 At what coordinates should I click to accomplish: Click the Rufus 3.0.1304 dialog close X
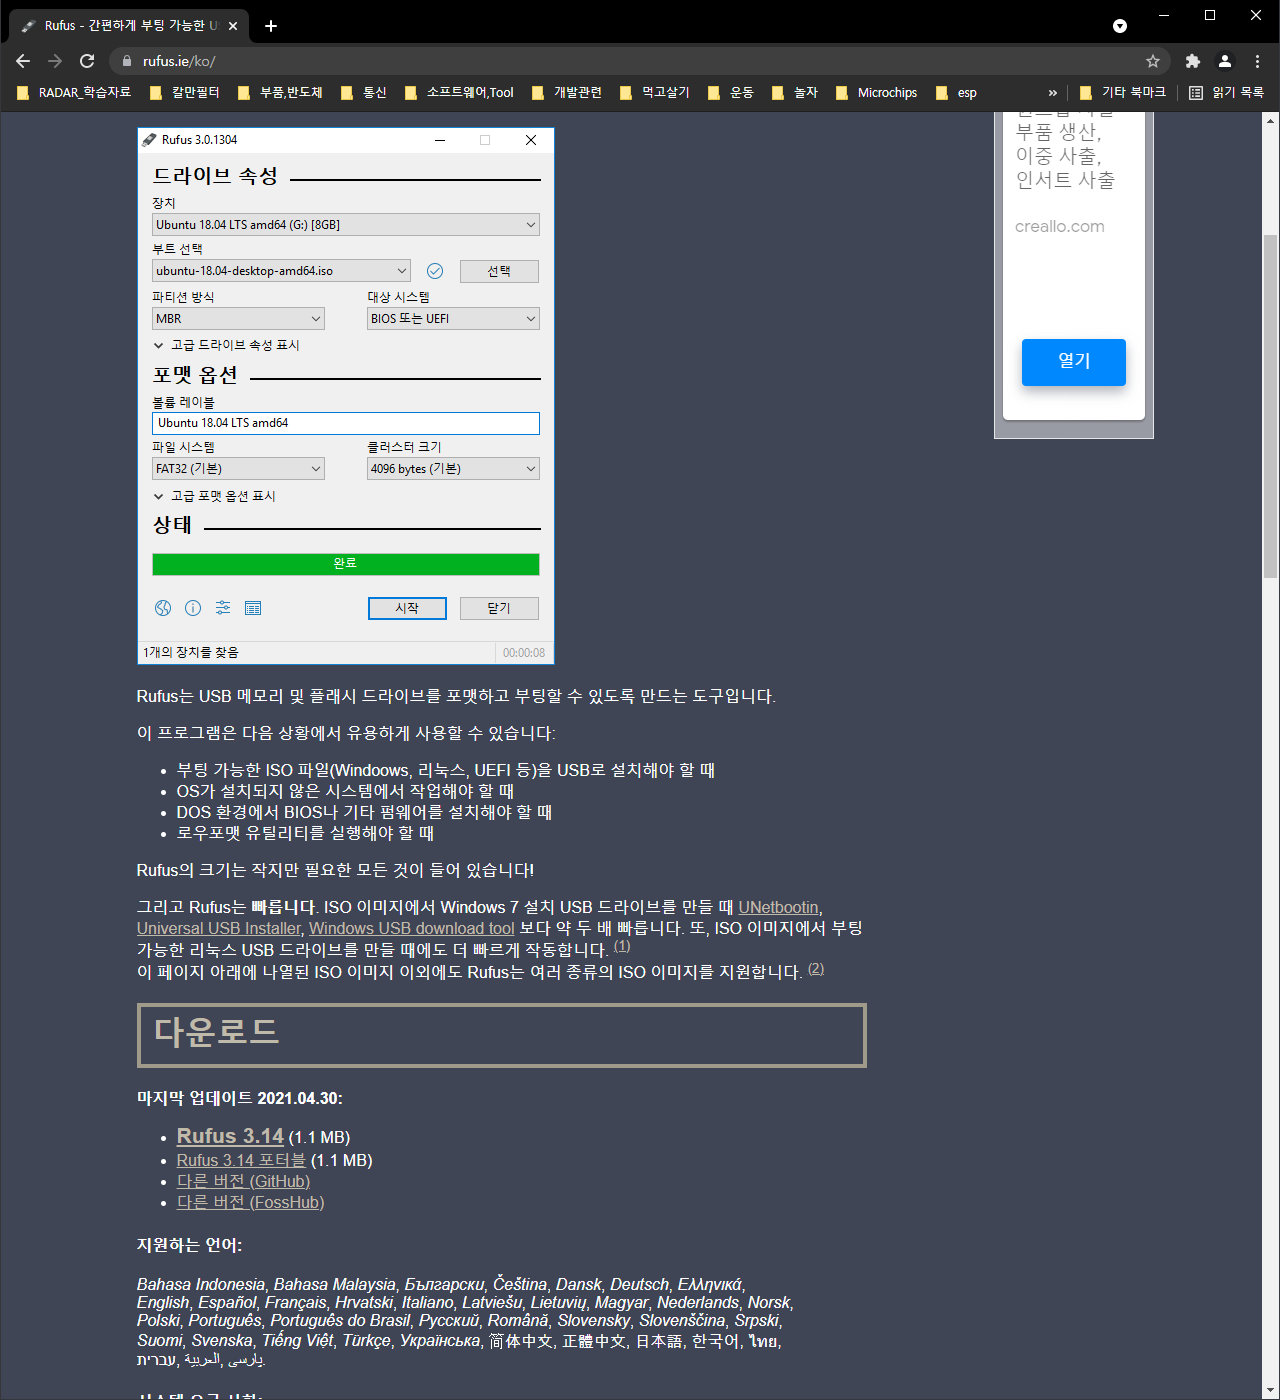pos(531,140)
